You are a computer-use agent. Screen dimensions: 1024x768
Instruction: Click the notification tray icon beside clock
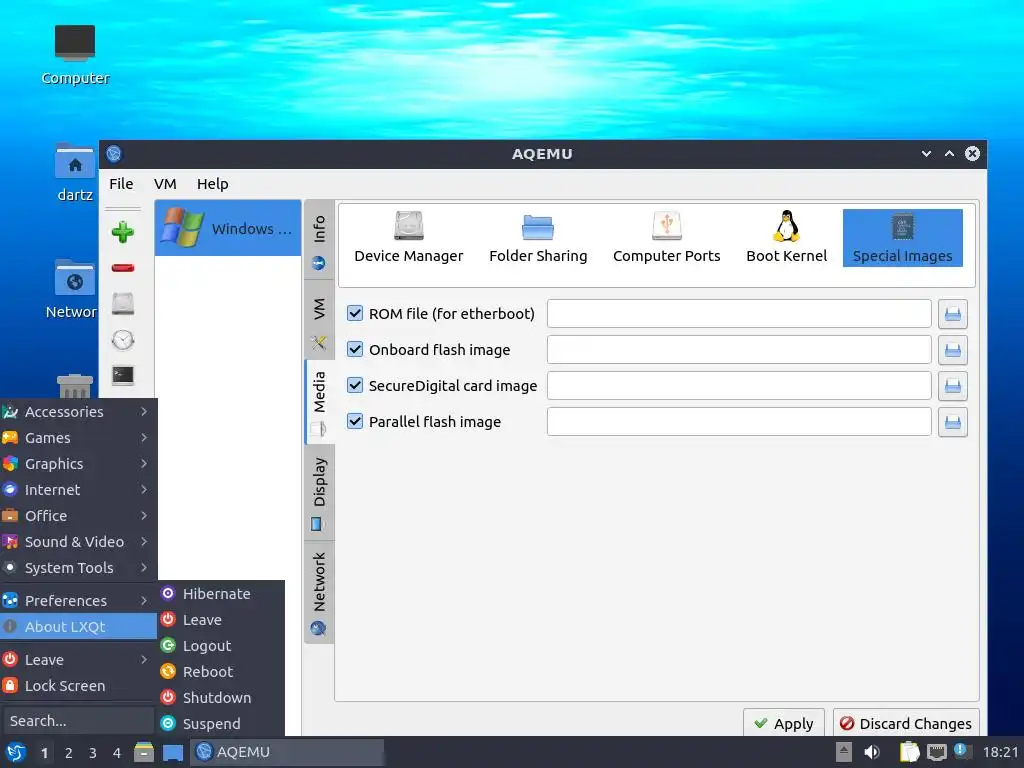(x=961, y=751)
